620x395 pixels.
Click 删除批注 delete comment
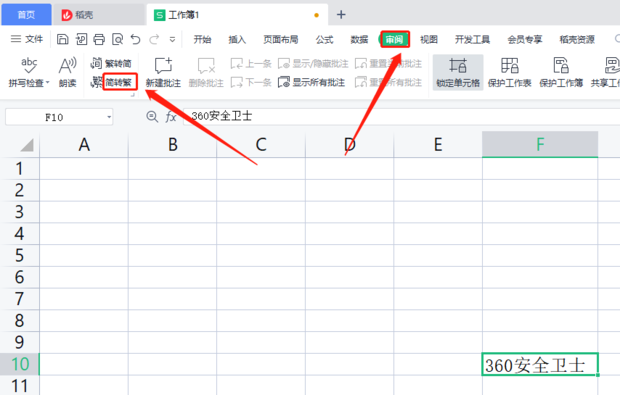(x=206, y=72)
